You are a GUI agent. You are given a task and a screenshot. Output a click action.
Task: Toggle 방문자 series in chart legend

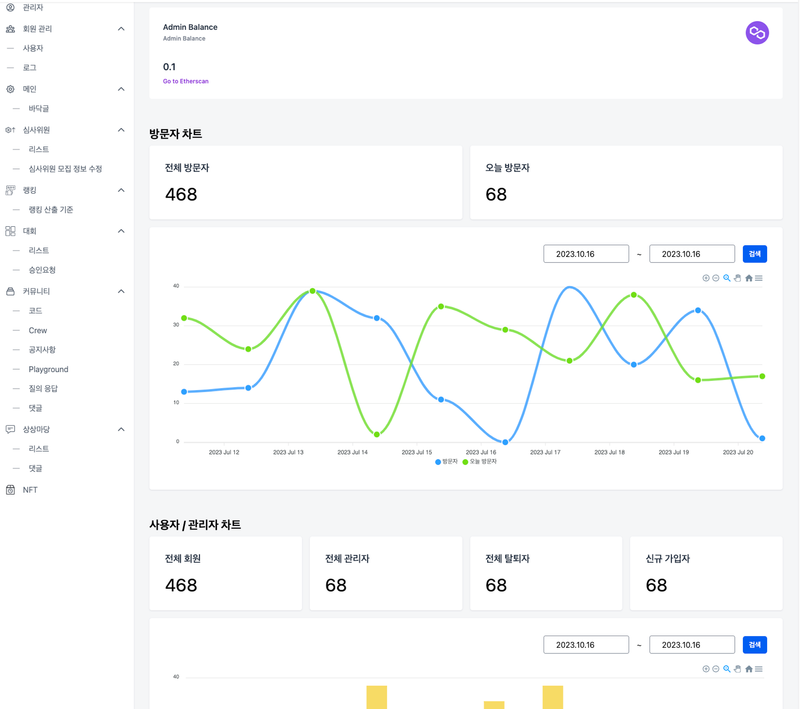coord(446,462)
